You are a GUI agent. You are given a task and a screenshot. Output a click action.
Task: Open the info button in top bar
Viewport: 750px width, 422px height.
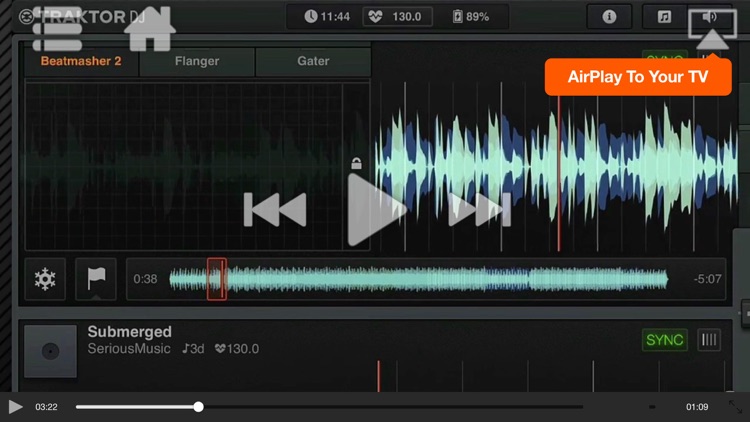click(609, 17)
